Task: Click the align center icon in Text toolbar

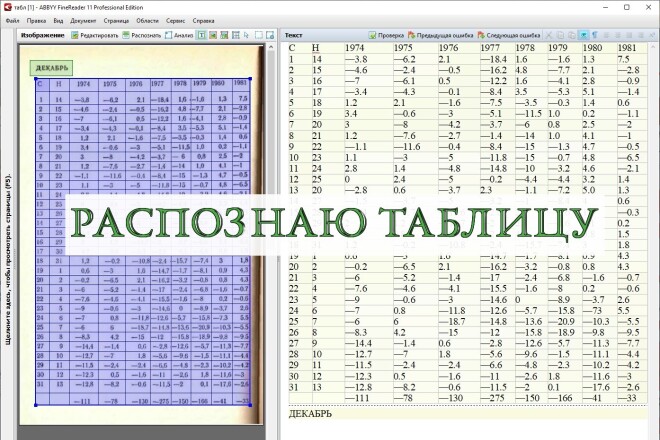Action: [618, 35]
